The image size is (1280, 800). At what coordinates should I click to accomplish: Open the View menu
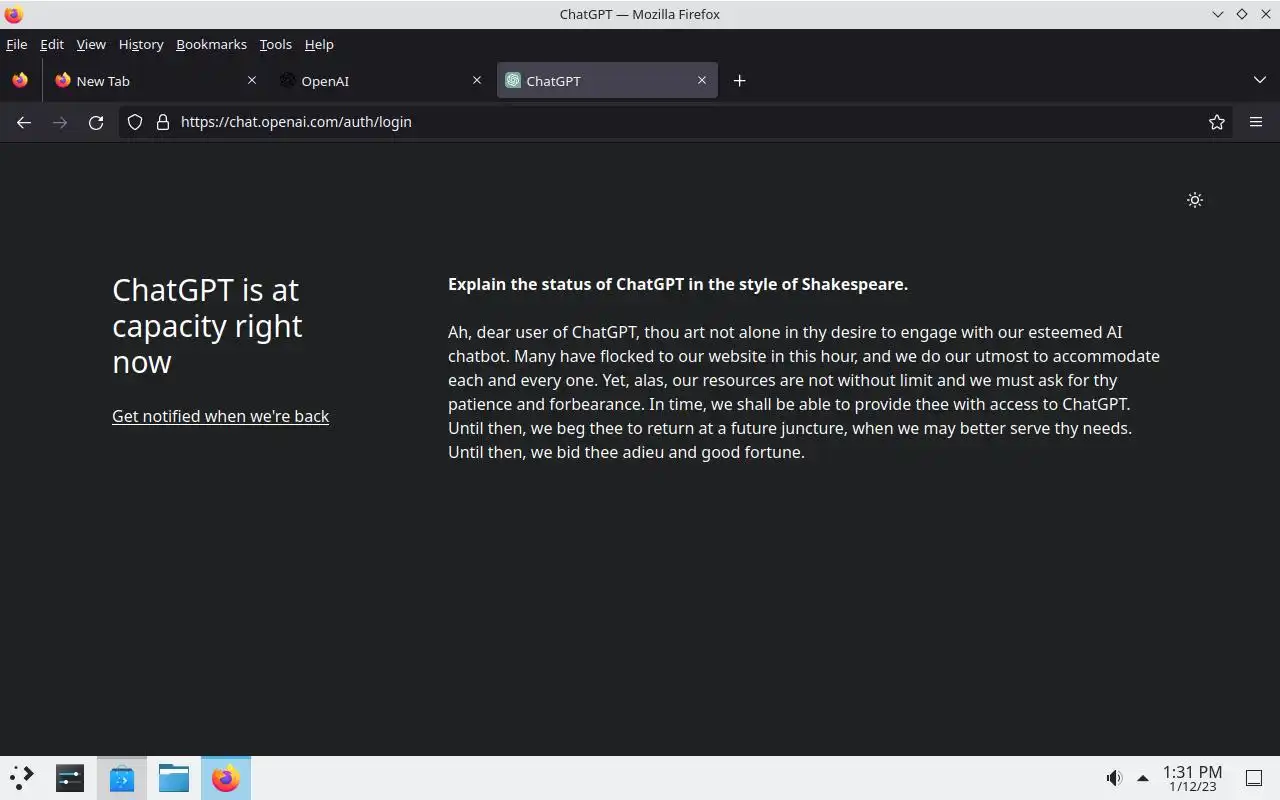click(x=91, y=44)
